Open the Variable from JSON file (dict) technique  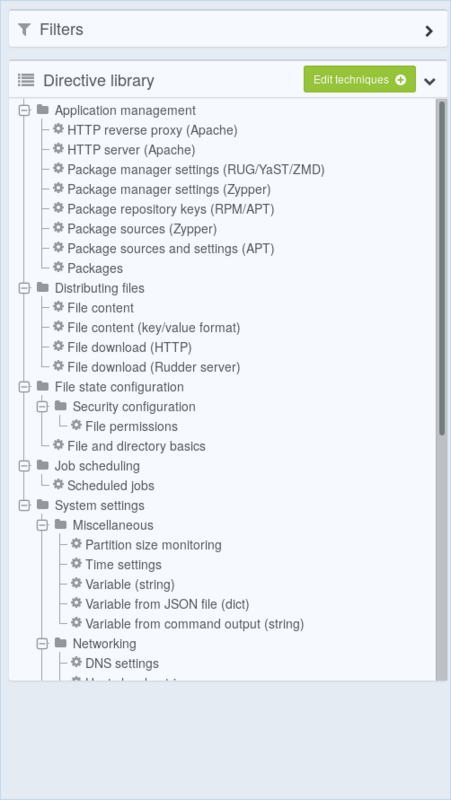(x=167, y=604)
